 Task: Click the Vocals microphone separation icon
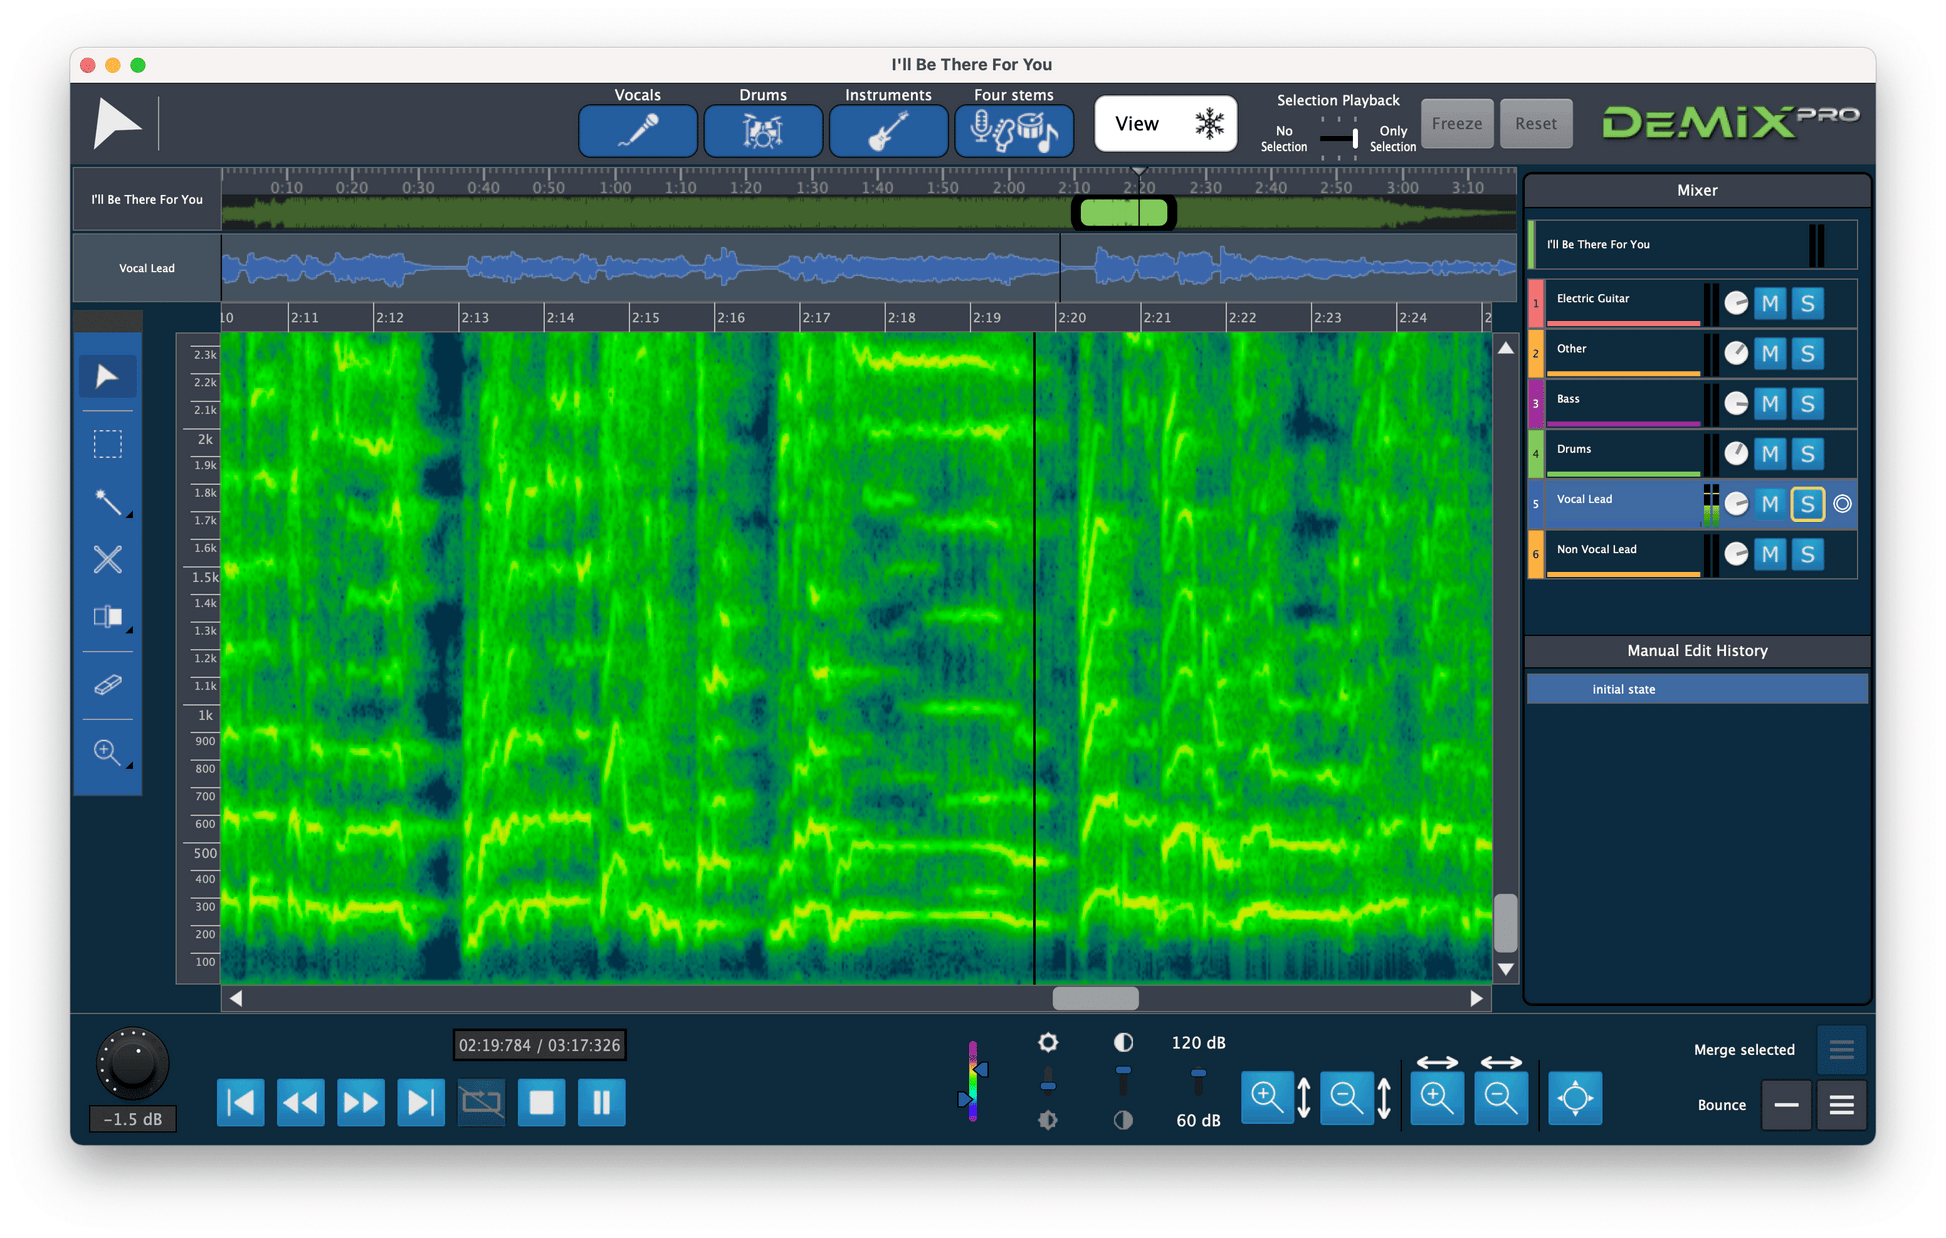[x=637, y=130]
